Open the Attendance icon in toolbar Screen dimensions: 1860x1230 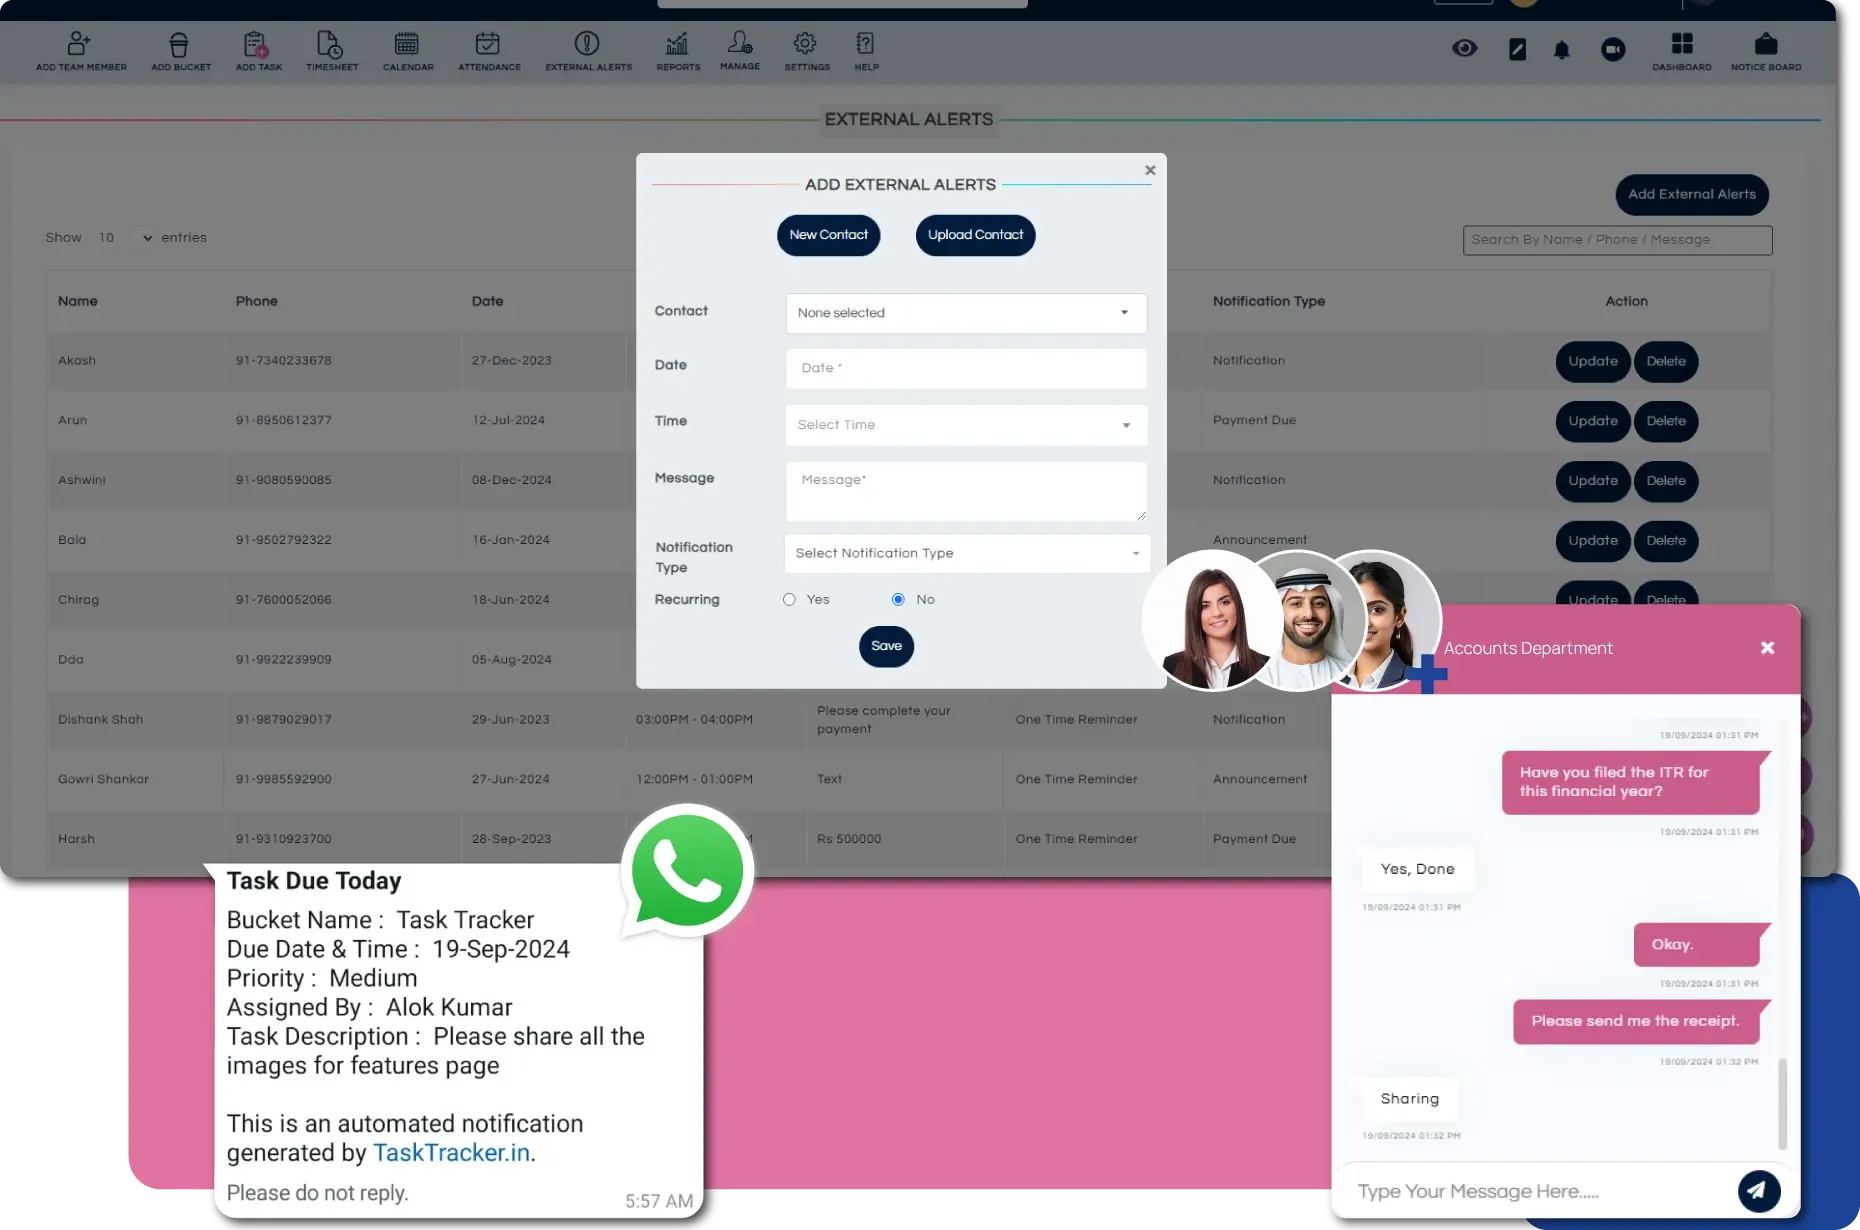pyautogui.click(x=488, y=45)
